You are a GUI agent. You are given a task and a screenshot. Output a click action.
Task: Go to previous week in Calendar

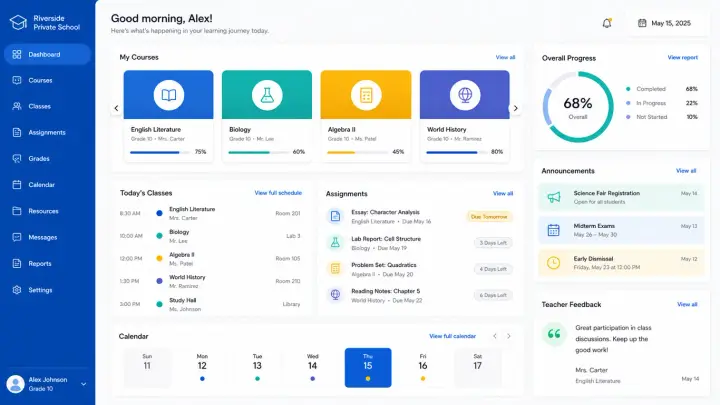[x=495, y=336]
